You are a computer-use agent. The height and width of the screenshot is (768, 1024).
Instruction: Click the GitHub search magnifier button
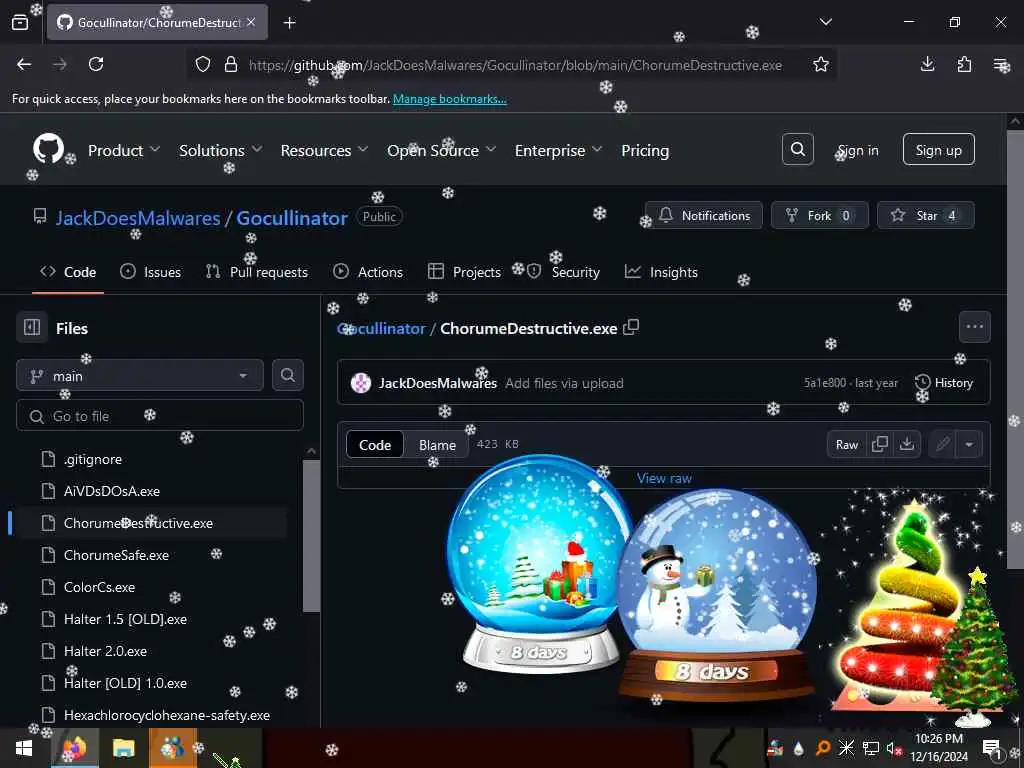point(797,149)
